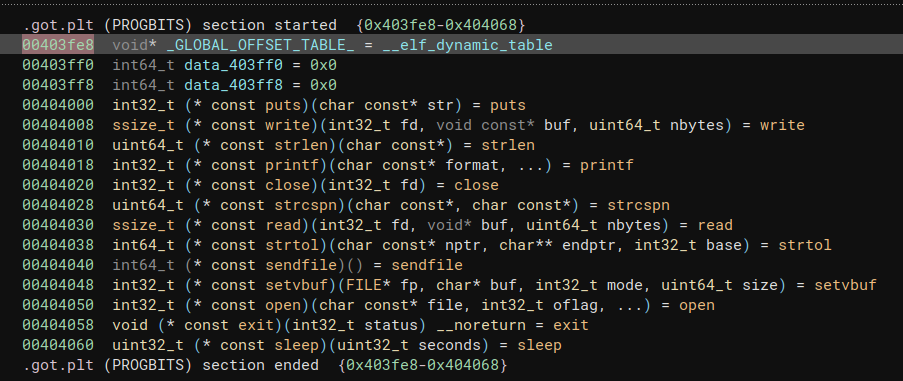Click the section ended address range
This screenshot has height=381, width=903.
(x=423, y=365)
